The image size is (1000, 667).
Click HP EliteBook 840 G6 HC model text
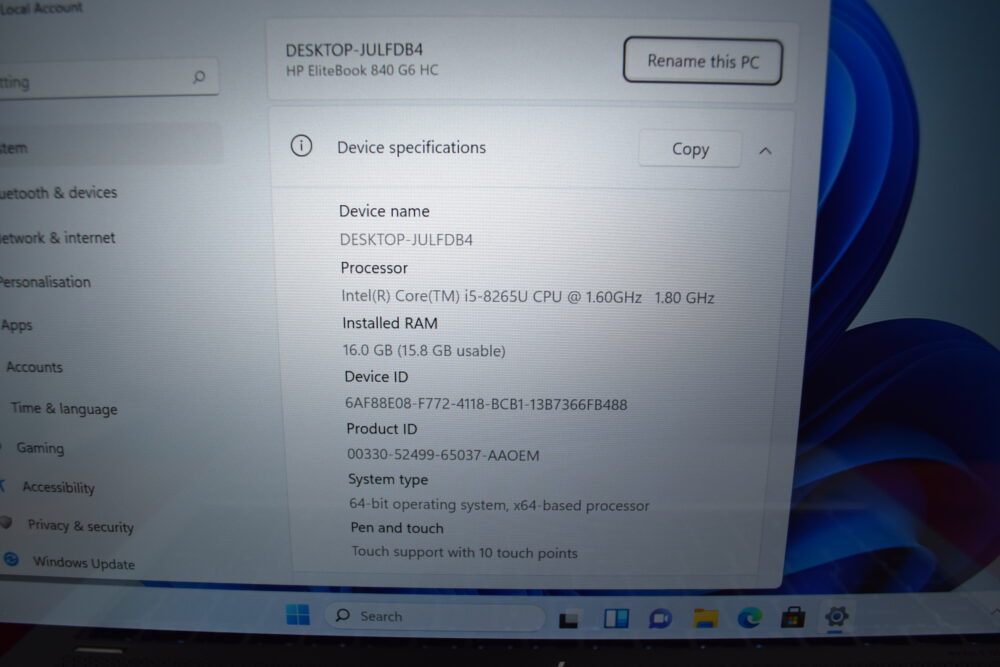point(362,70)
